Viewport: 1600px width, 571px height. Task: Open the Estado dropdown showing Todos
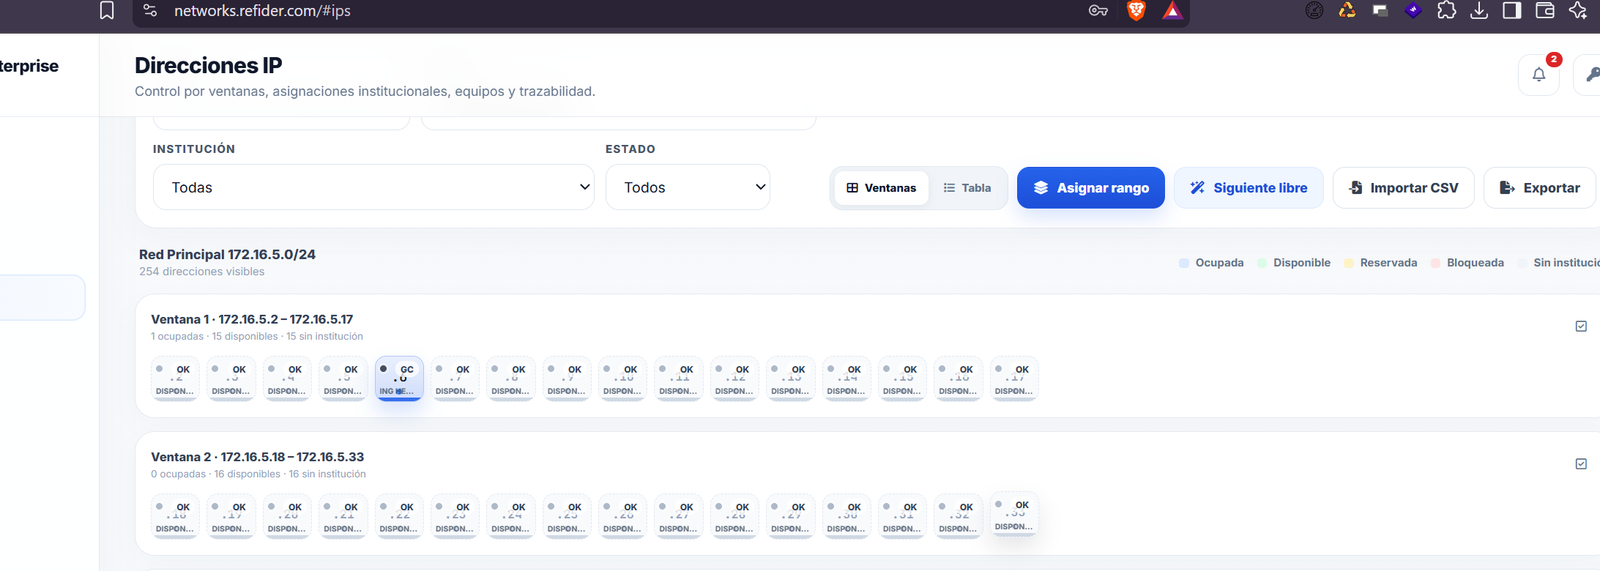(688, 187)
